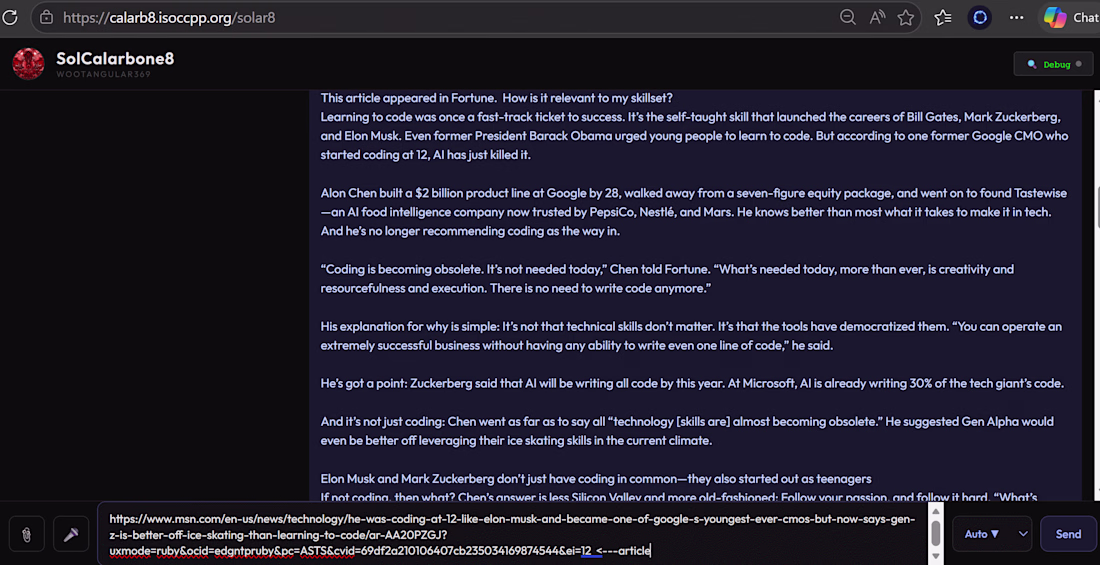Viewport: 1100px width, 565px height.
Task: Toggle the Debug mode button
Action: [x=1053, y=64]
